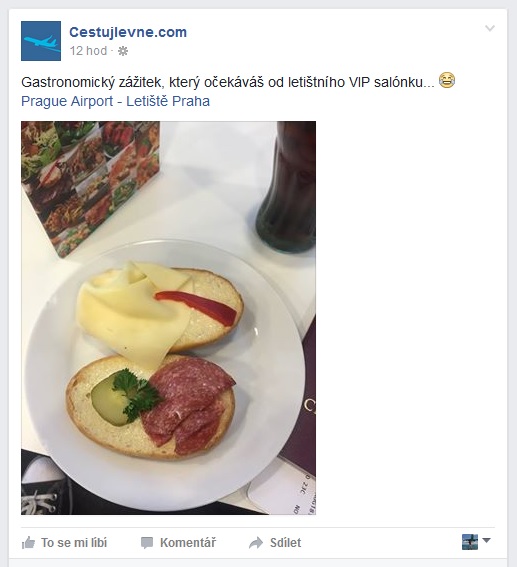Click the food brochure in the photo
517x567 pixels.
pos(90,188)
